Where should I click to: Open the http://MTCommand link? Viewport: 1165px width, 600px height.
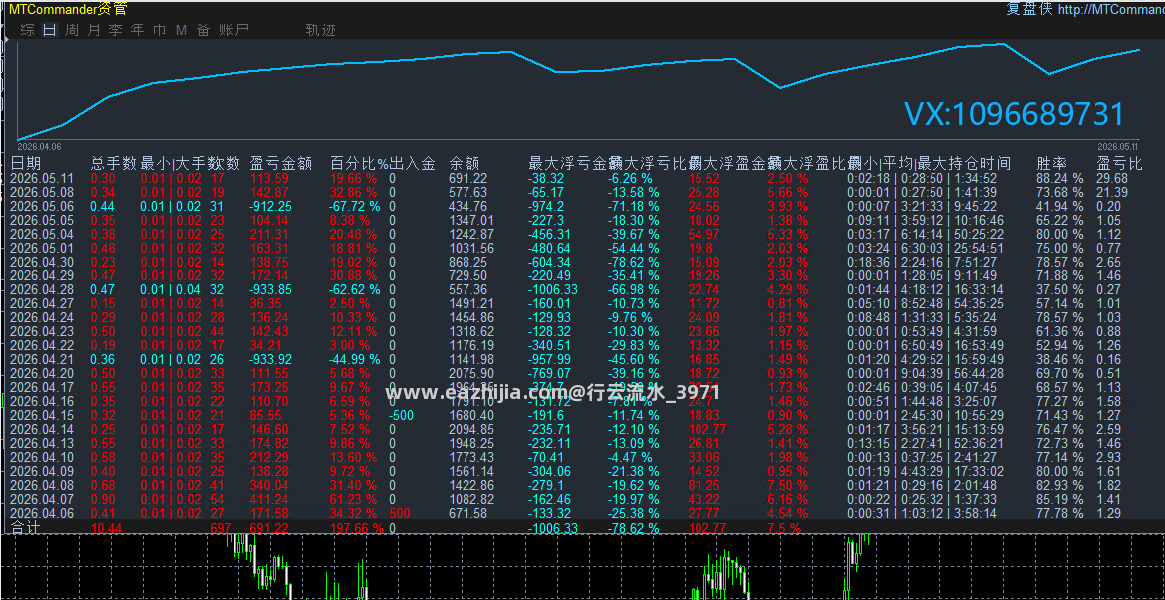click(x=1110, y=10)
